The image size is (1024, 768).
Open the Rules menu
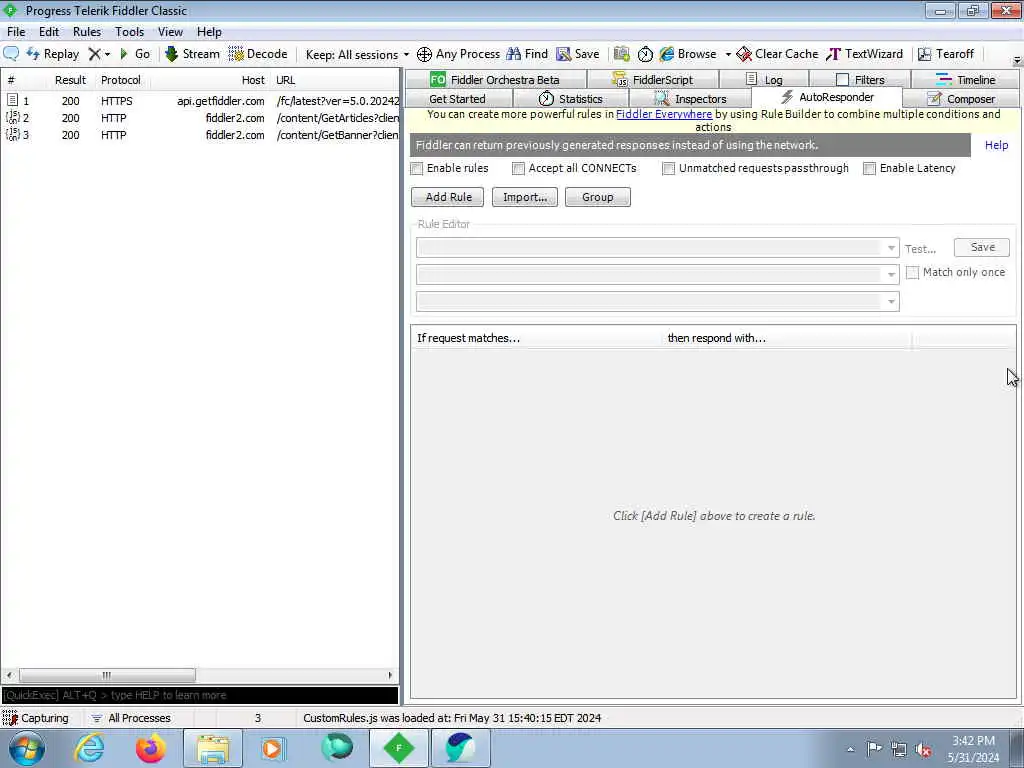[87, 32]
